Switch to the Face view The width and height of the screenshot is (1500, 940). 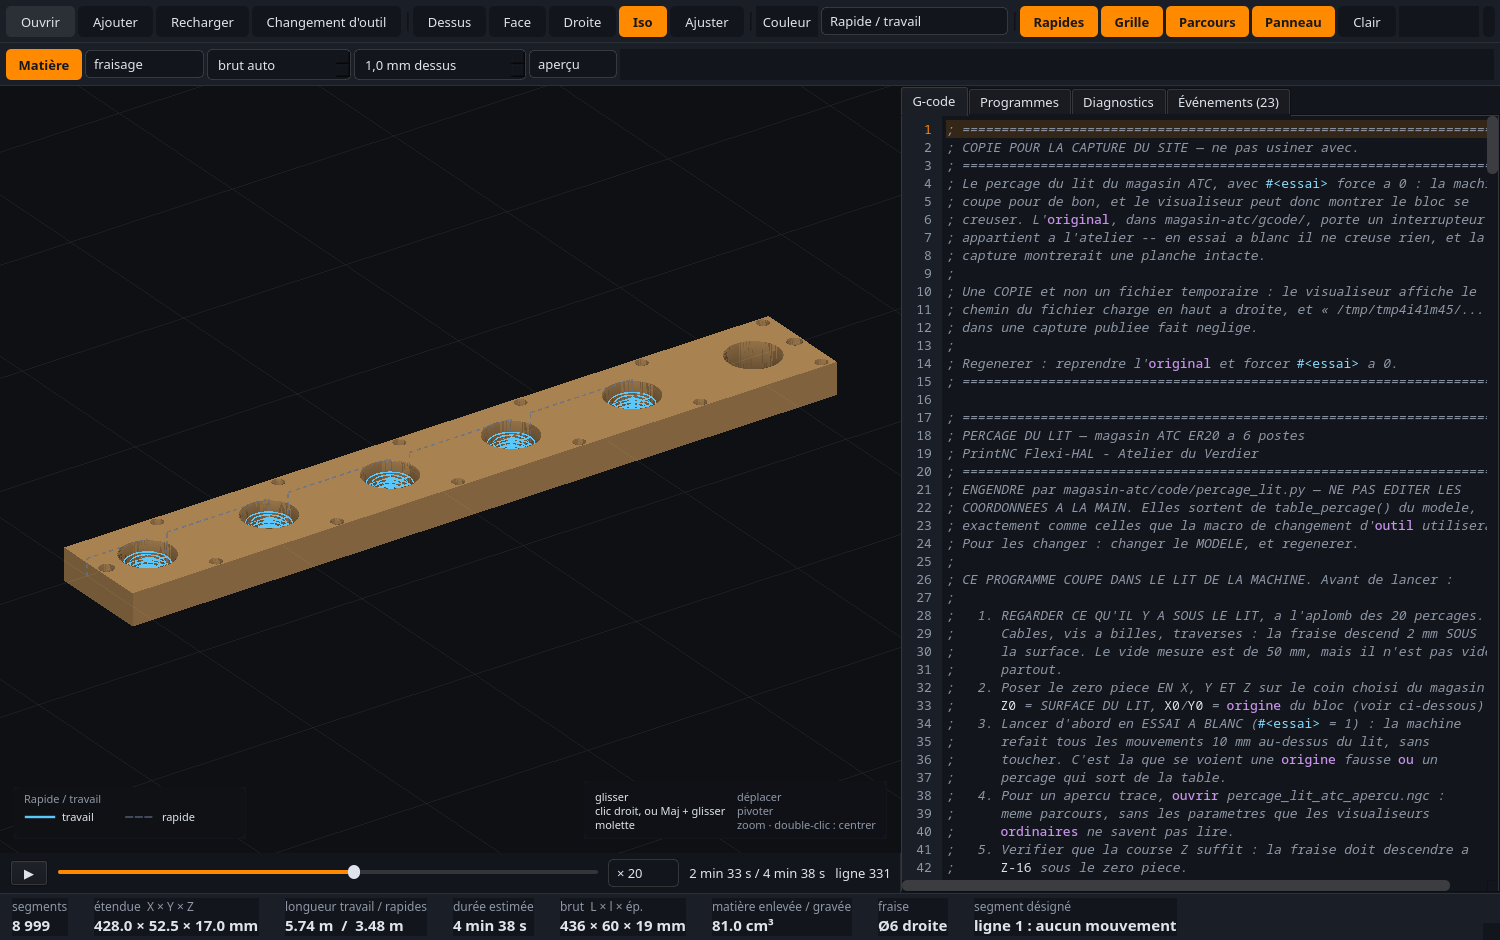point(517,22)
